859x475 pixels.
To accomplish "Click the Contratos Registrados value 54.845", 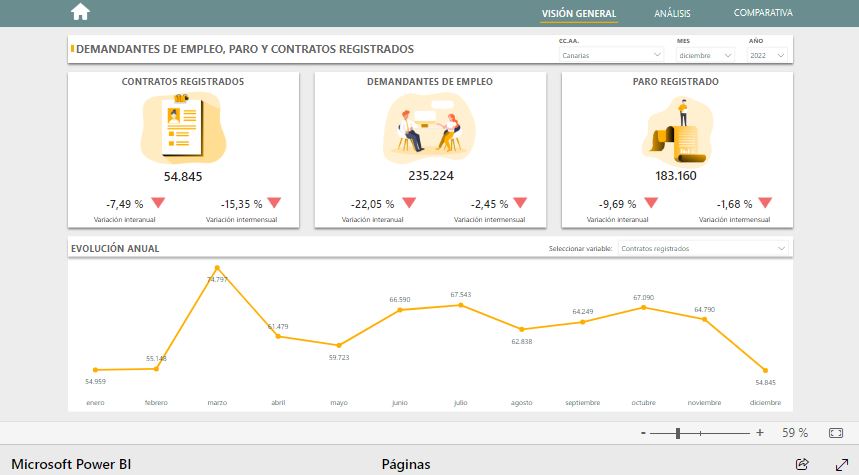I will 183,176.
